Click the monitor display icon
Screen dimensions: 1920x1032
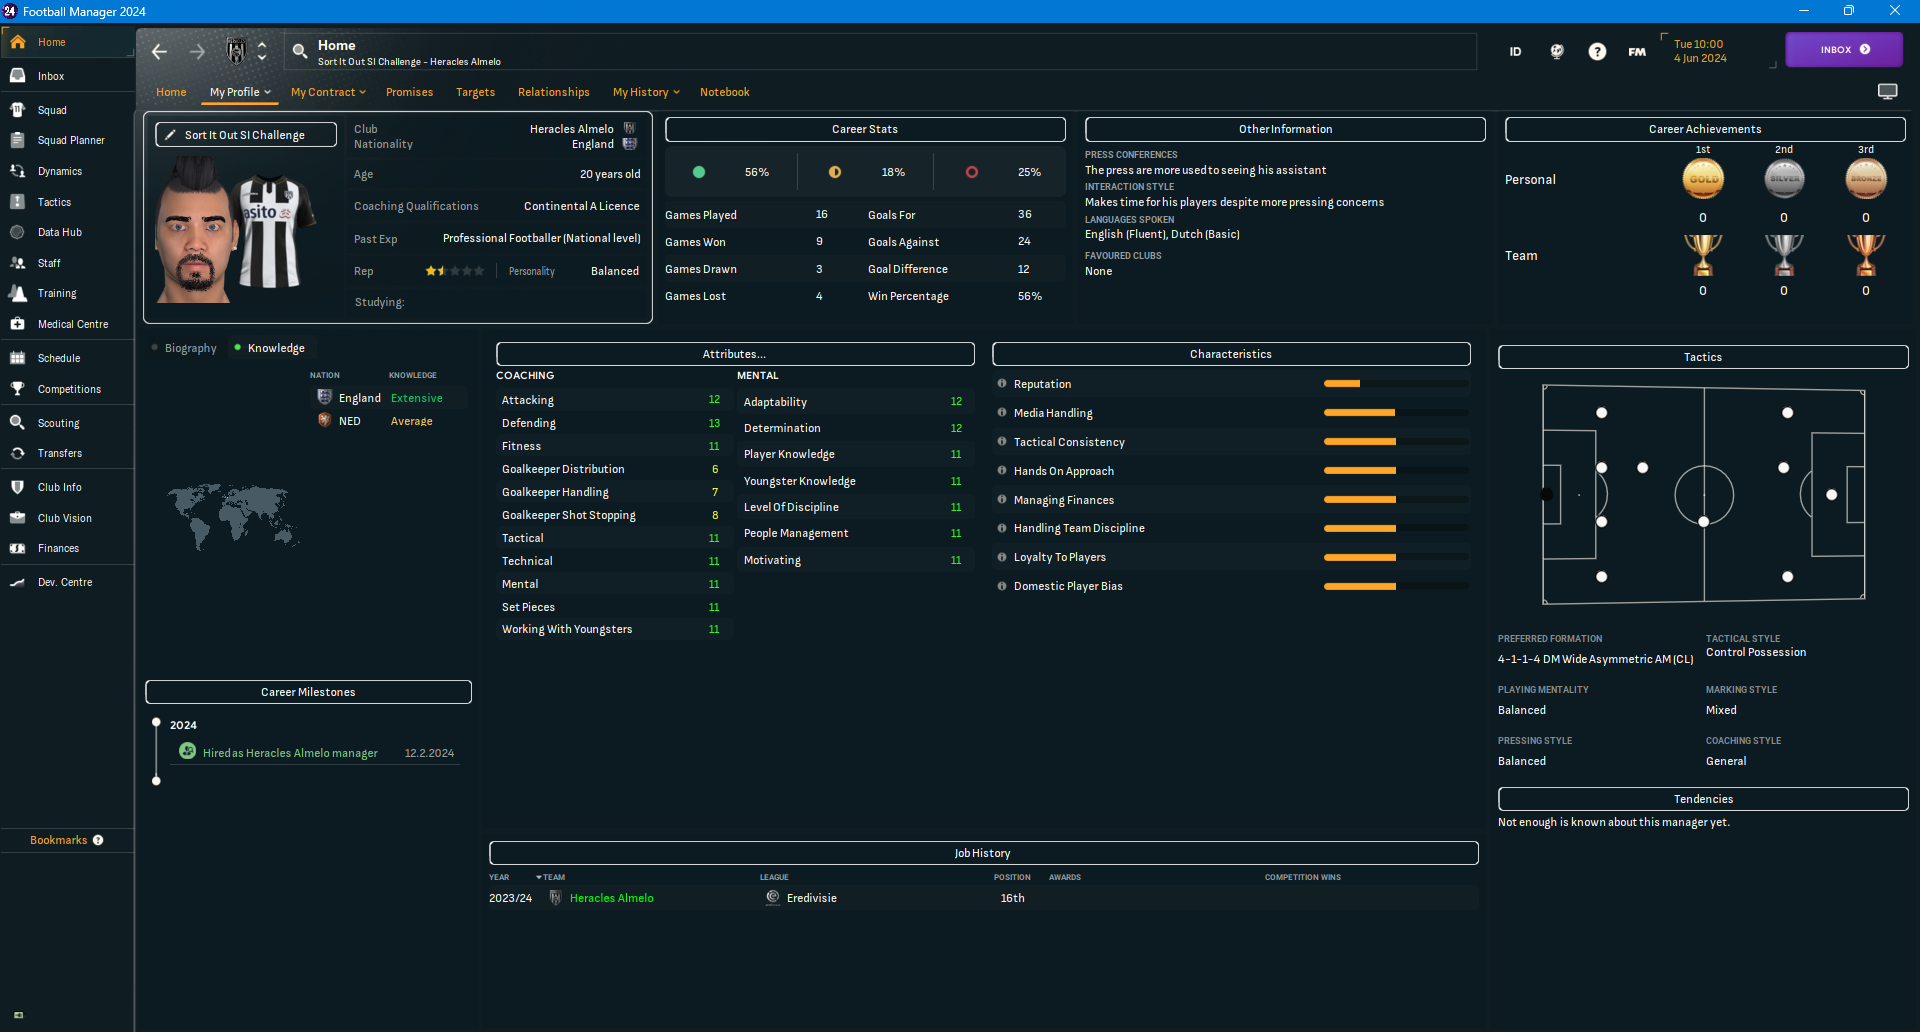[1888, 92]
